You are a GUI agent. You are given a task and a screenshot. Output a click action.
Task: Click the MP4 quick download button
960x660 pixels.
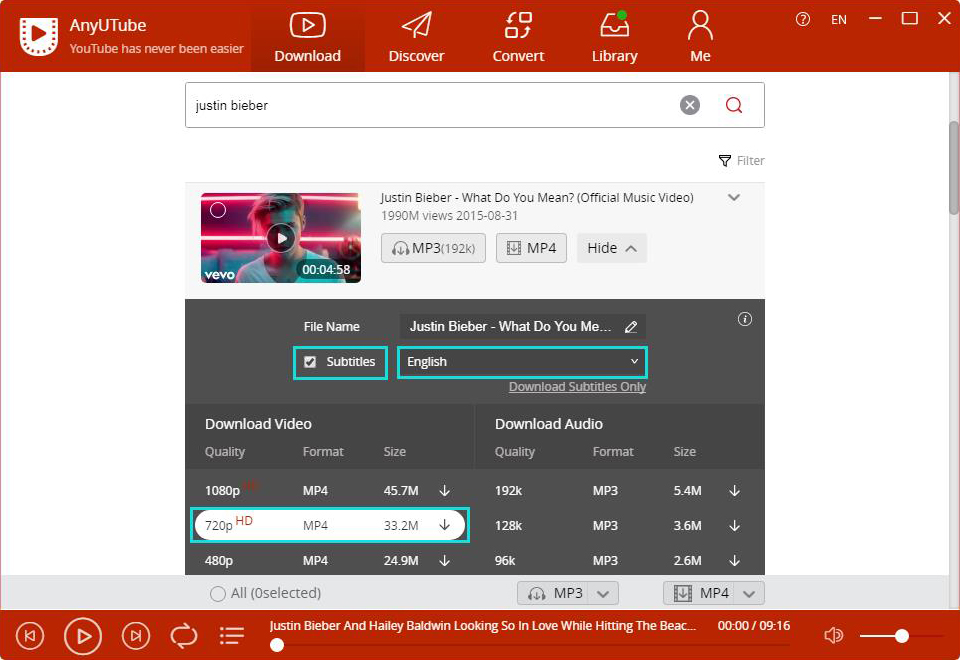pyautogui.click(x=531, y=248)
